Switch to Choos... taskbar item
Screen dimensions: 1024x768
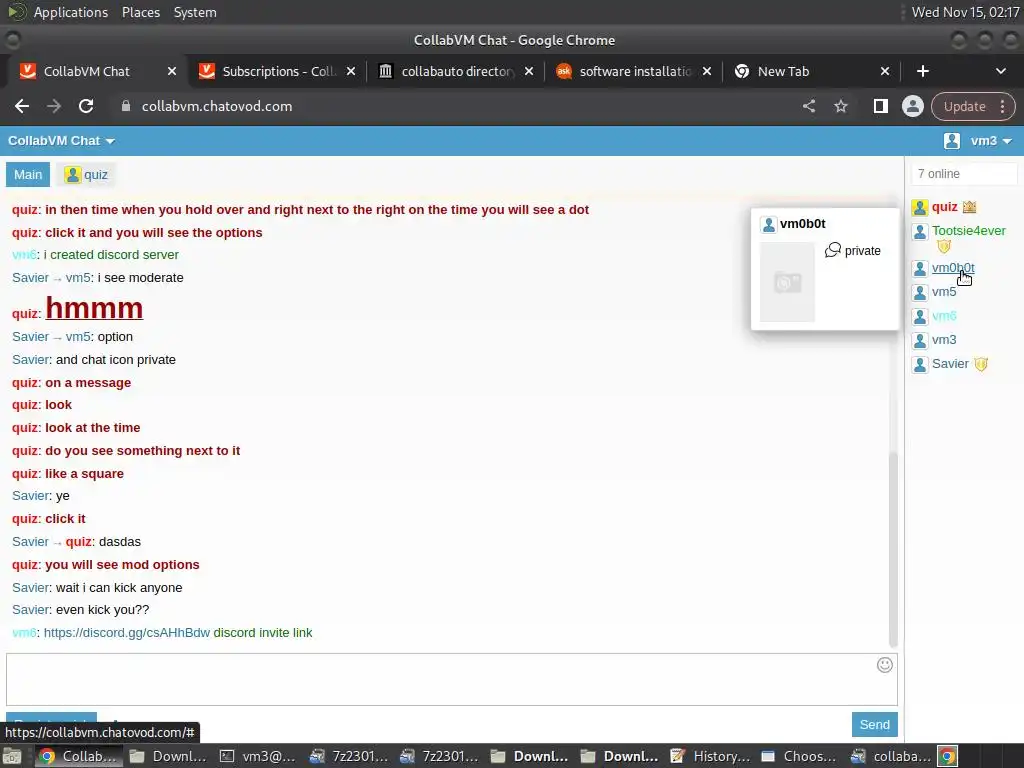(798, 756)
